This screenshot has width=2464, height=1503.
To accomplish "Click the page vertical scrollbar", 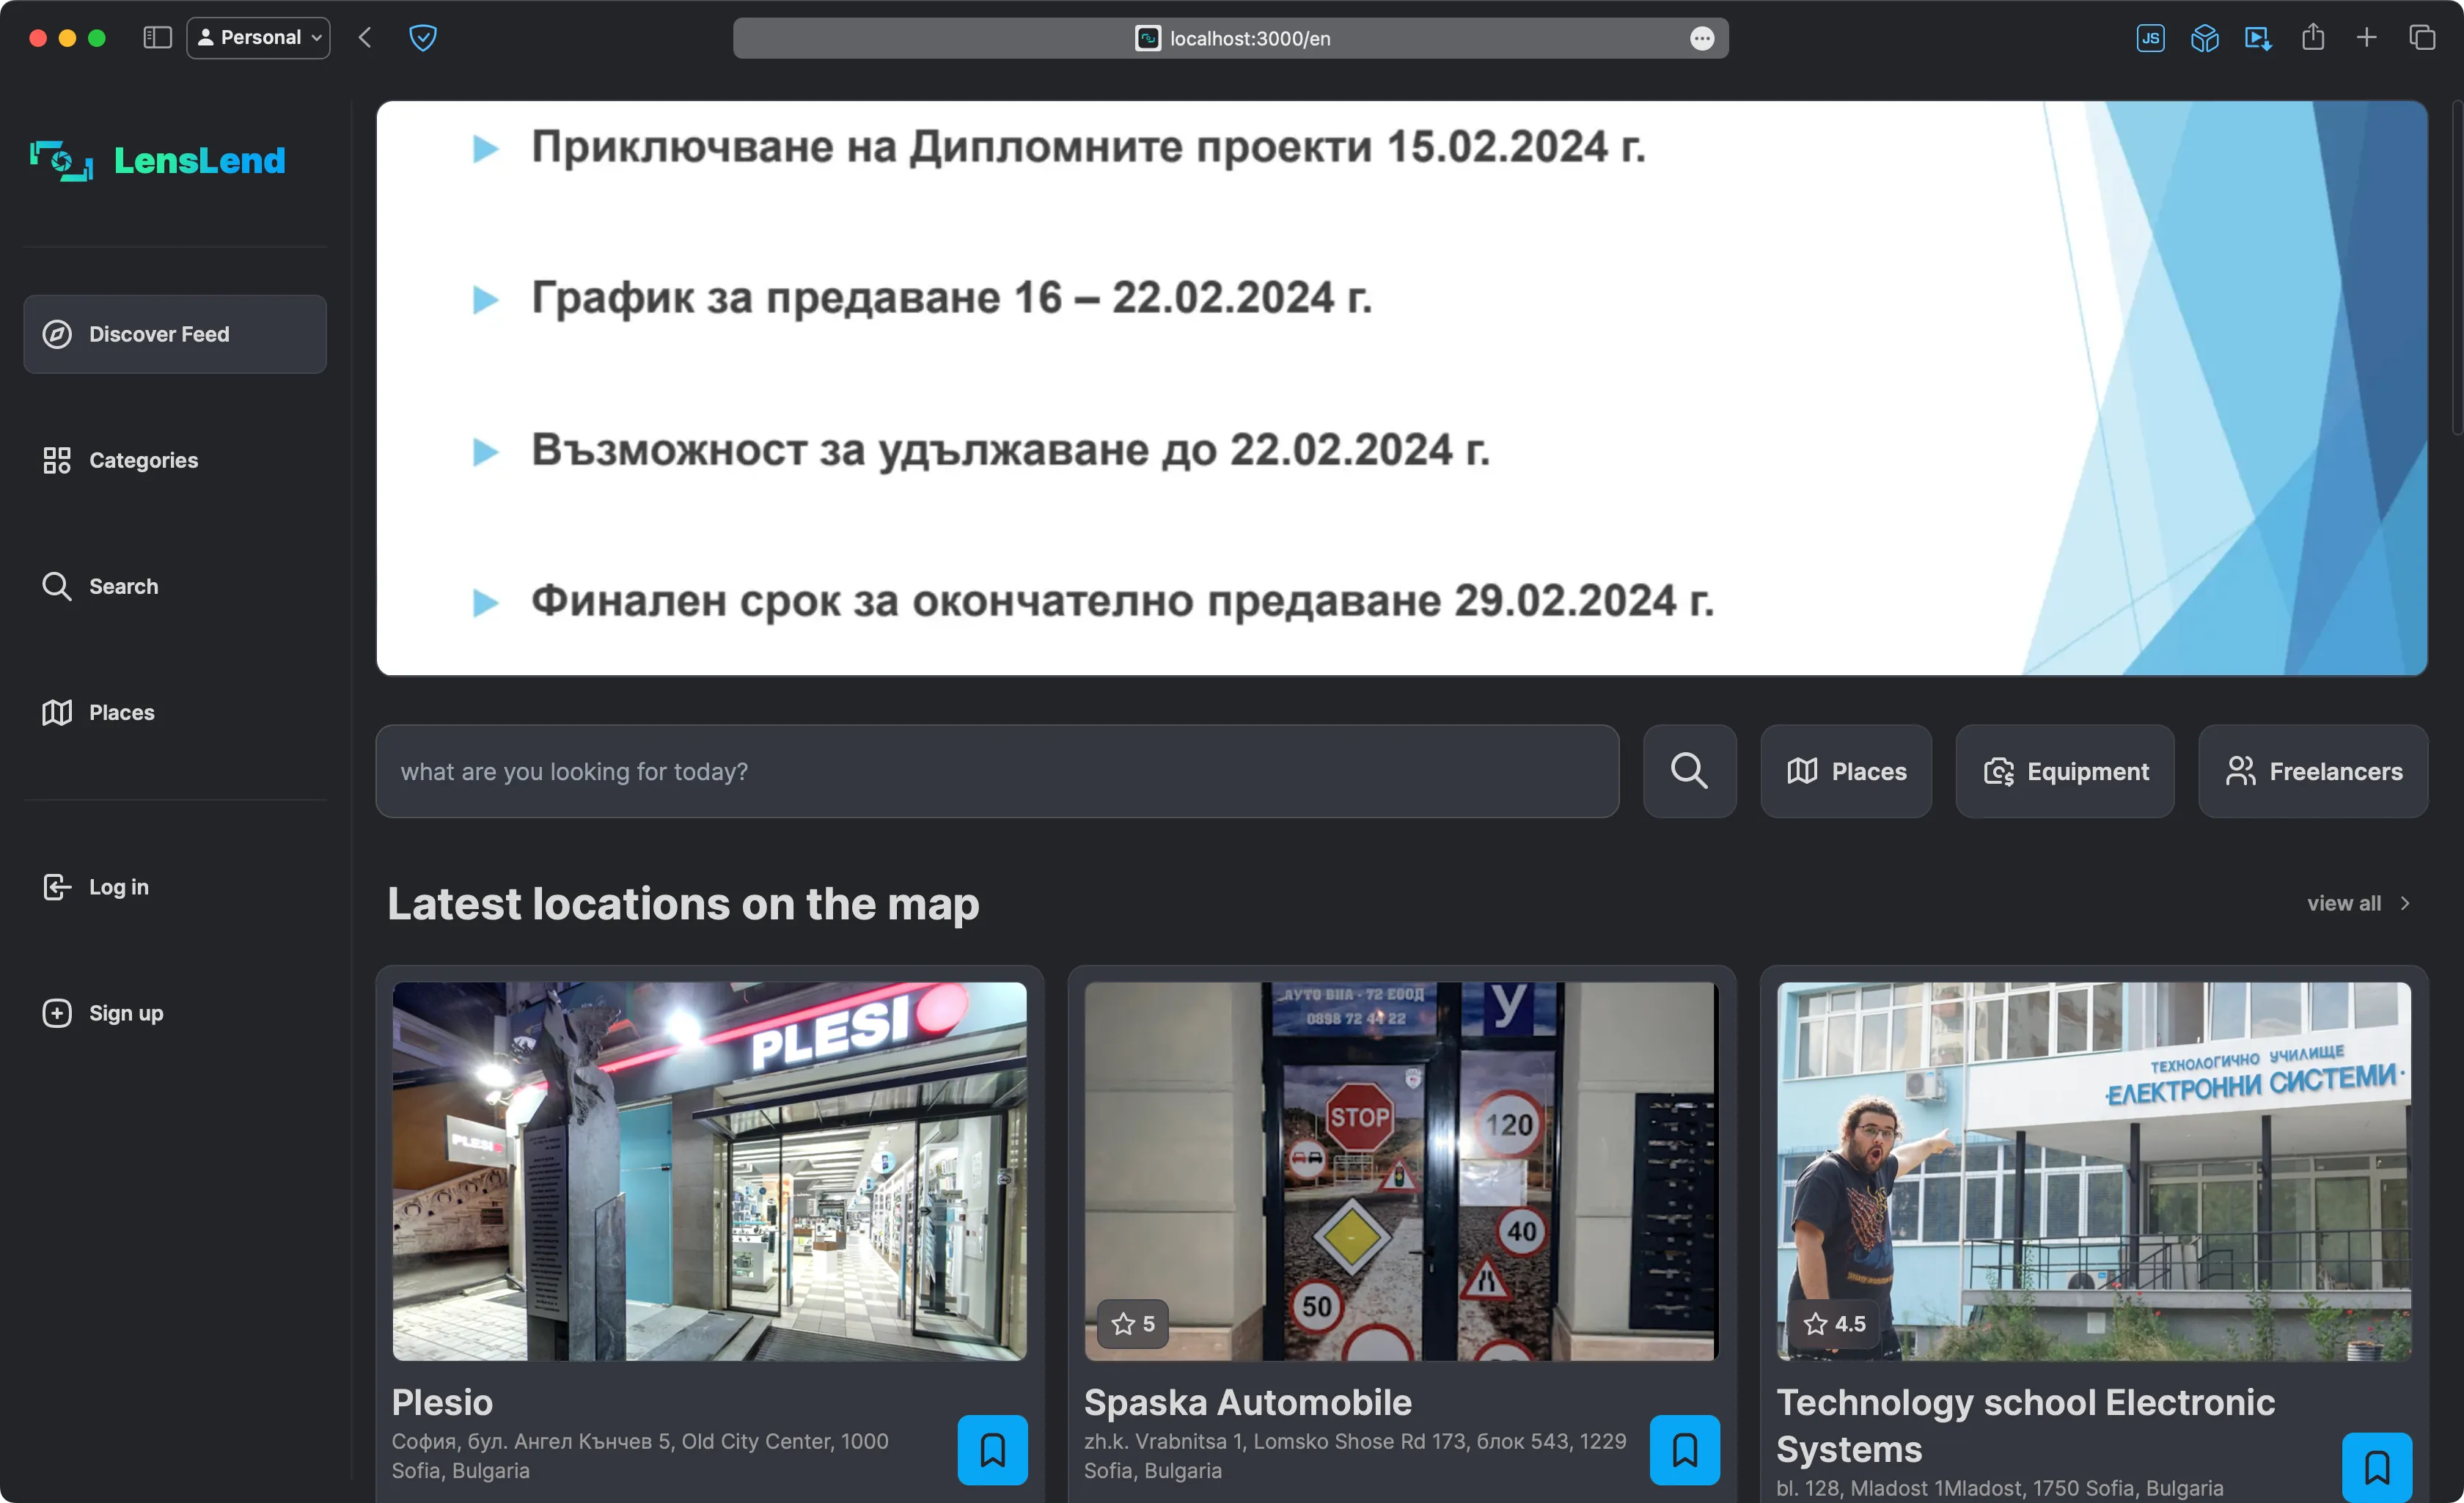I will 2457,270.
